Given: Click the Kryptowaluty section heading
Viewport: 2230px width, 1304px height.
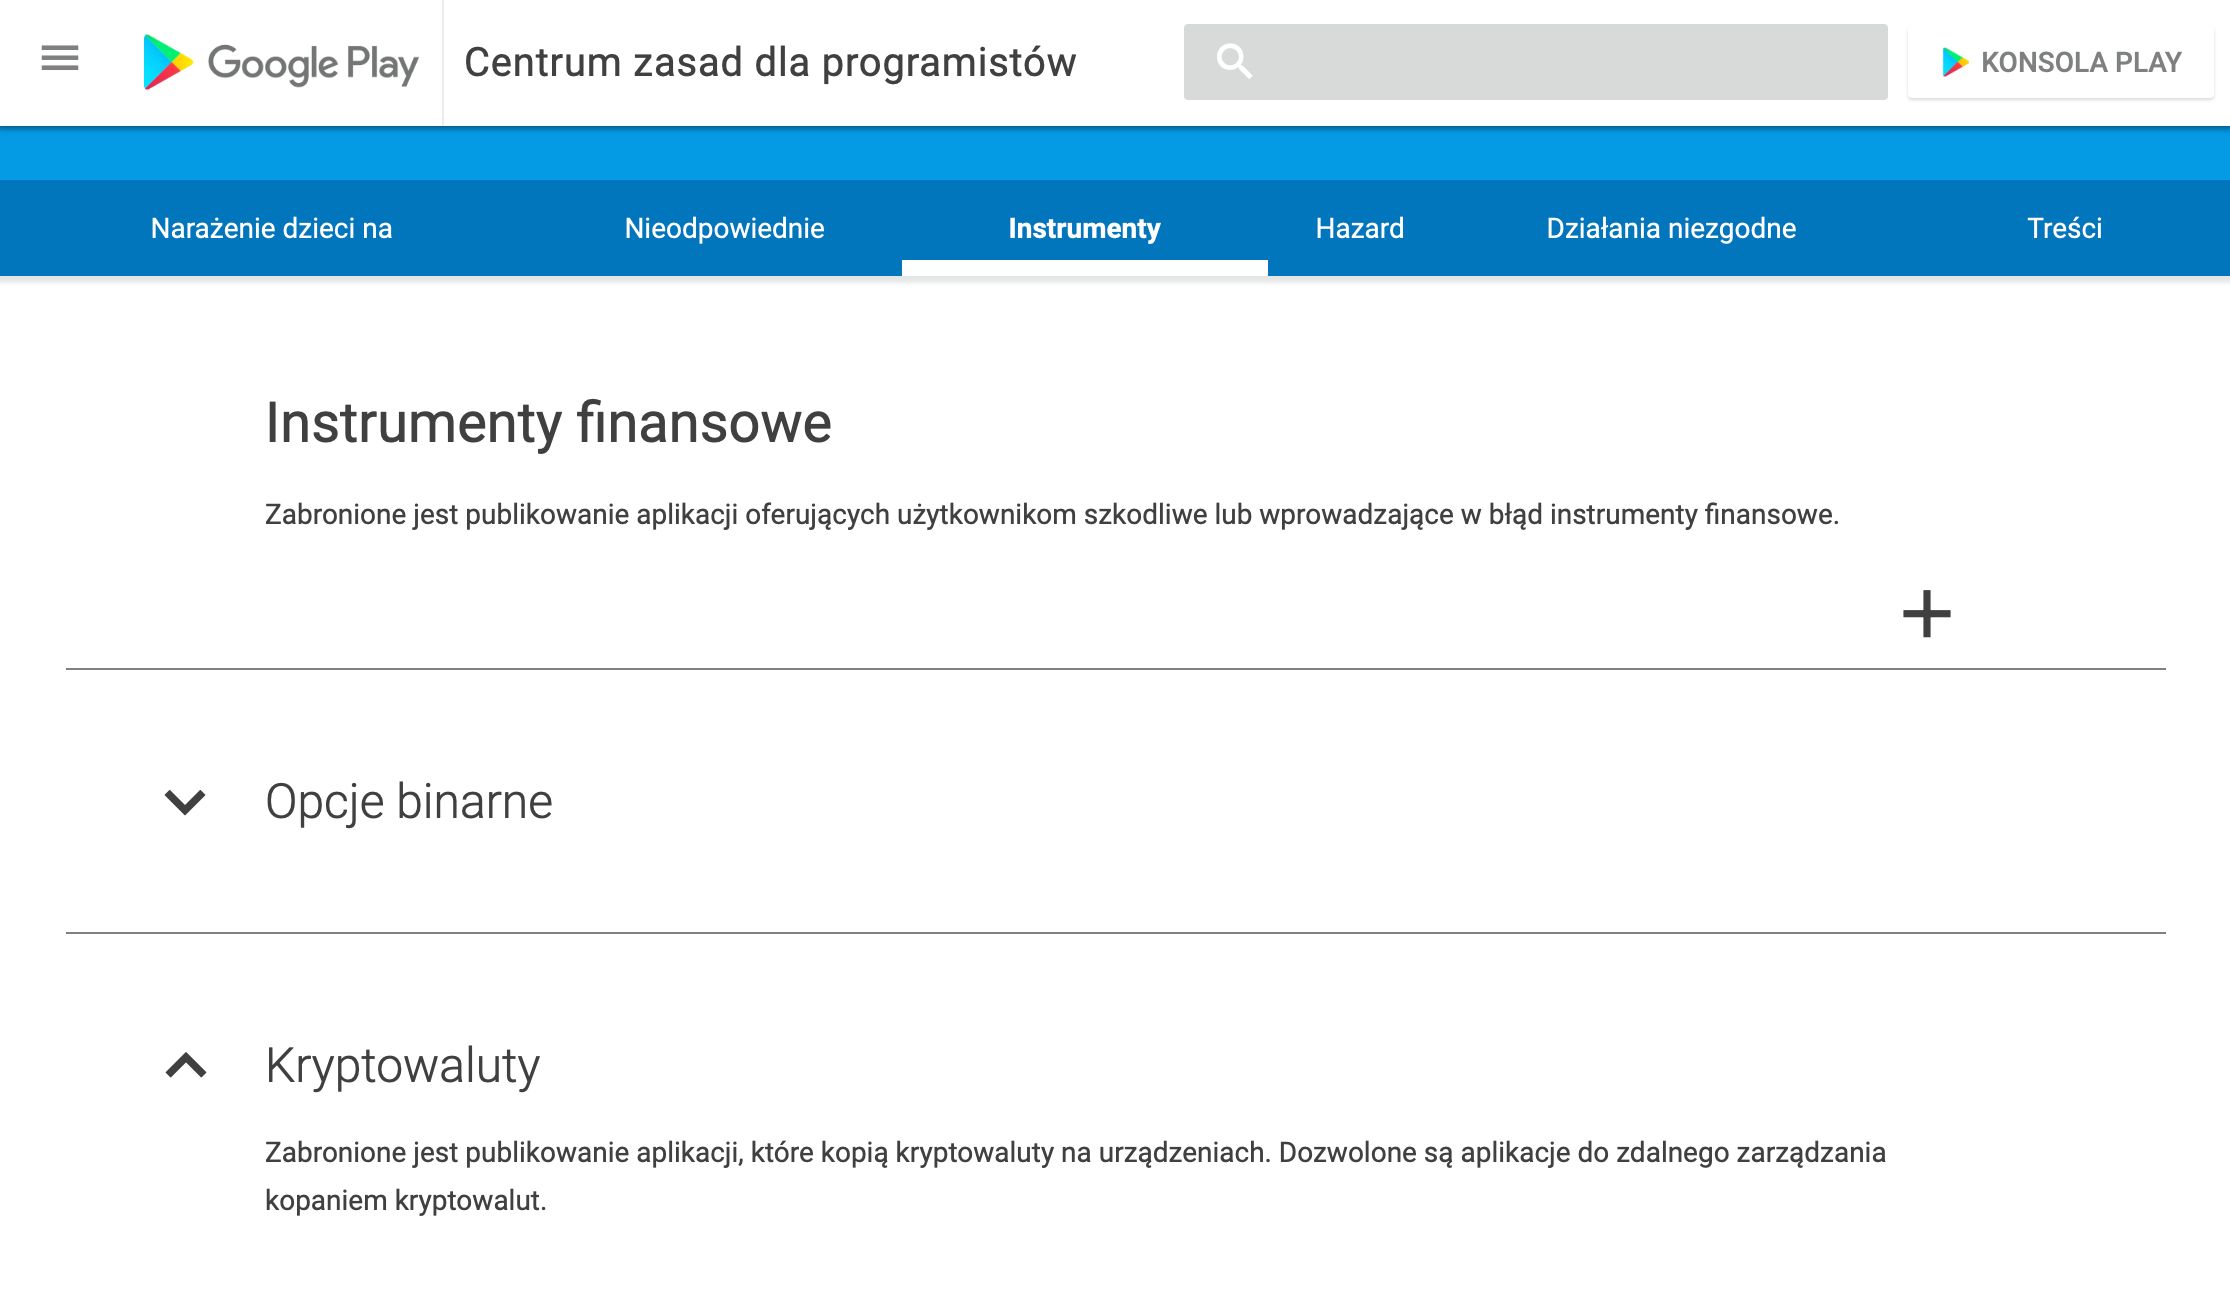Looking at the screenshot, I should (402, 1065).
